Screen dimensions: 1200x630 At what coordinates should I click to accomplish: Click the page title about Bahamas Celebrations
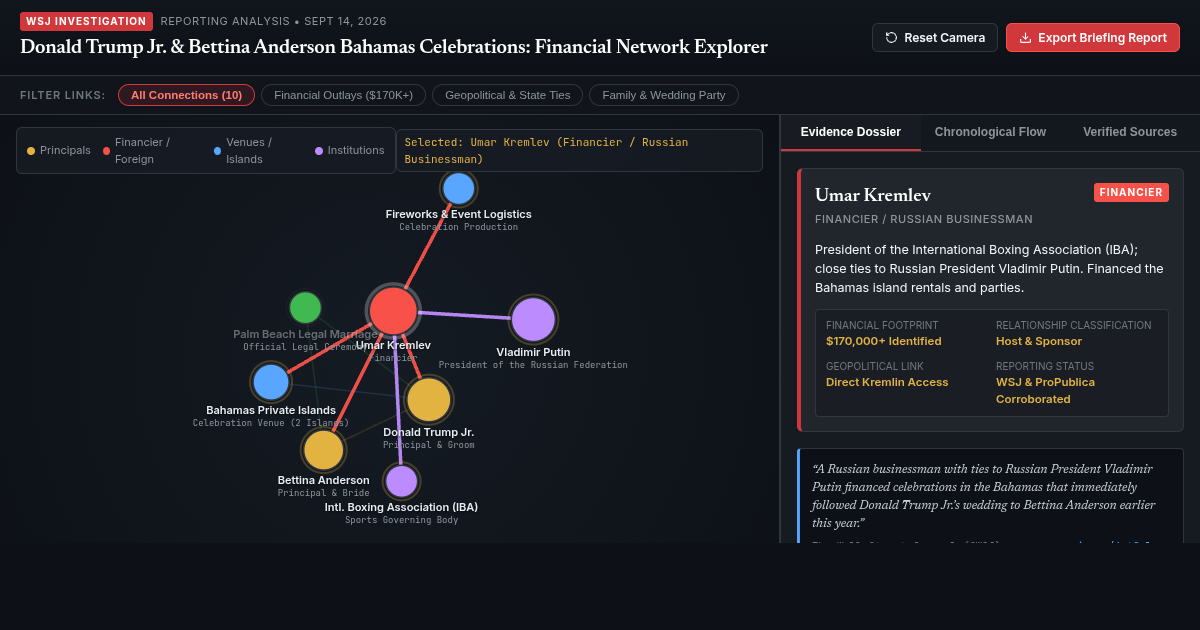[x=394, y=47]
